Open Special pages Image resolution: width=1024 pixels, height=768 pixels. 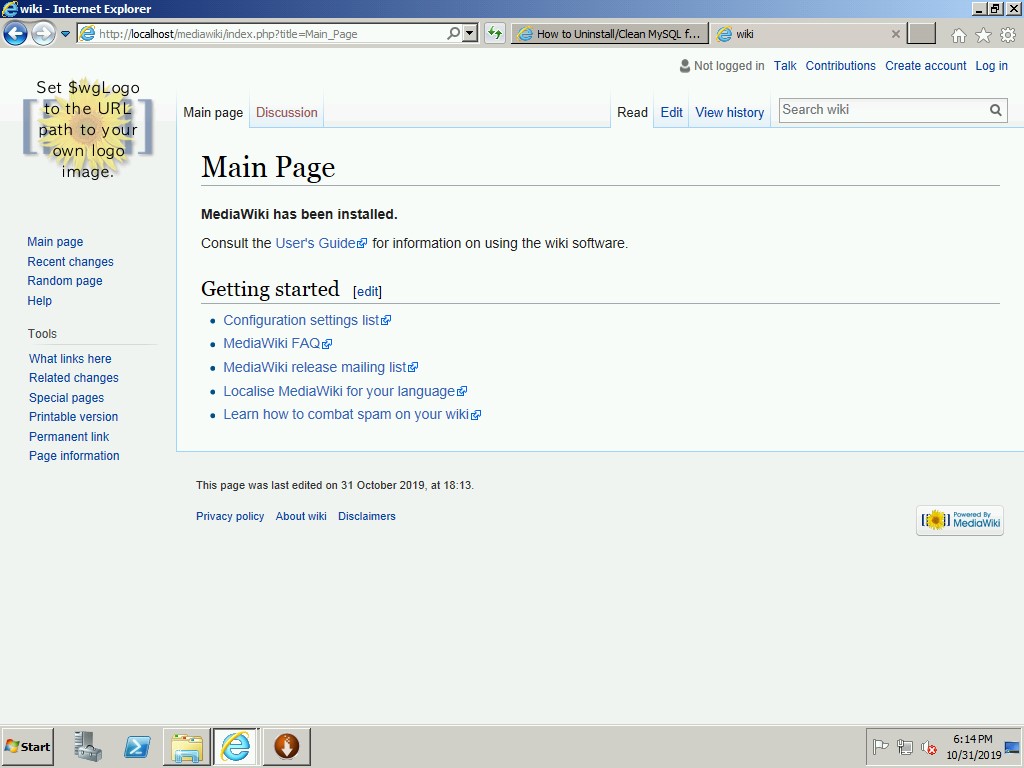[66, 397]
